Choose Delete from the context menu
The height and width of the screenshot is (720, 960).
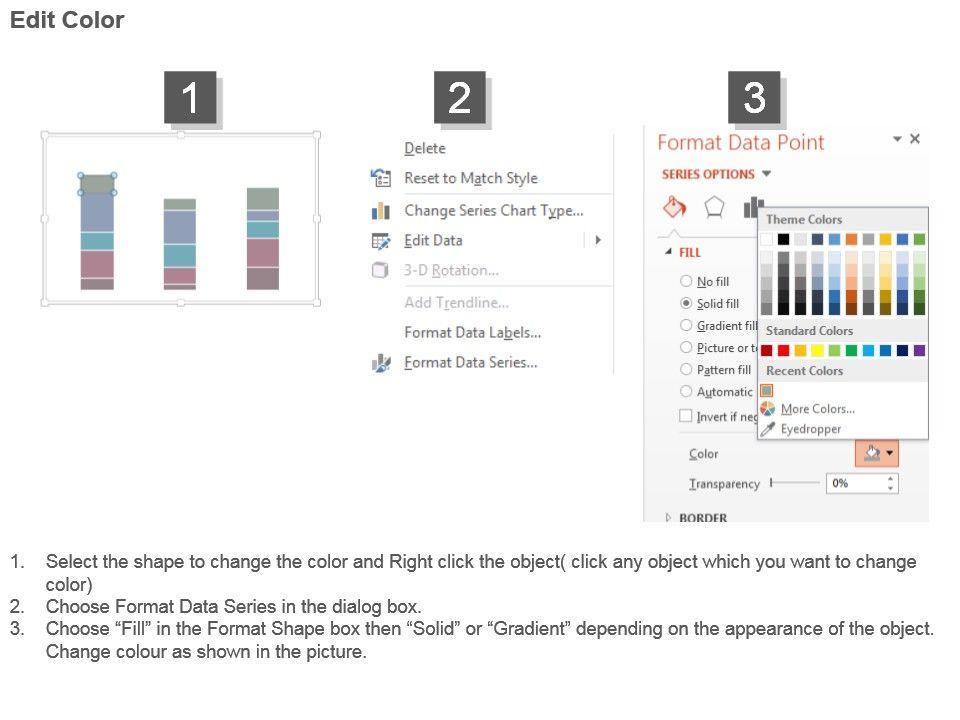point(425,148)
